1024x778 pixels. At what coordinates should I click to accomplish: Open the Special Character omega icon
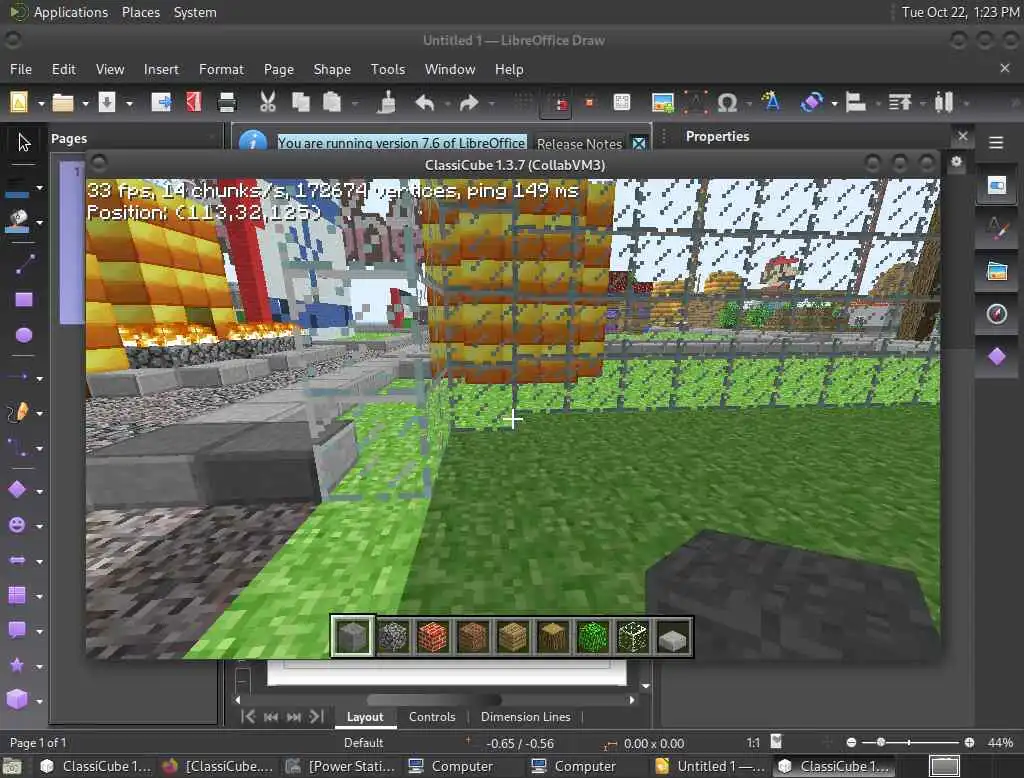tap(727, 103)
